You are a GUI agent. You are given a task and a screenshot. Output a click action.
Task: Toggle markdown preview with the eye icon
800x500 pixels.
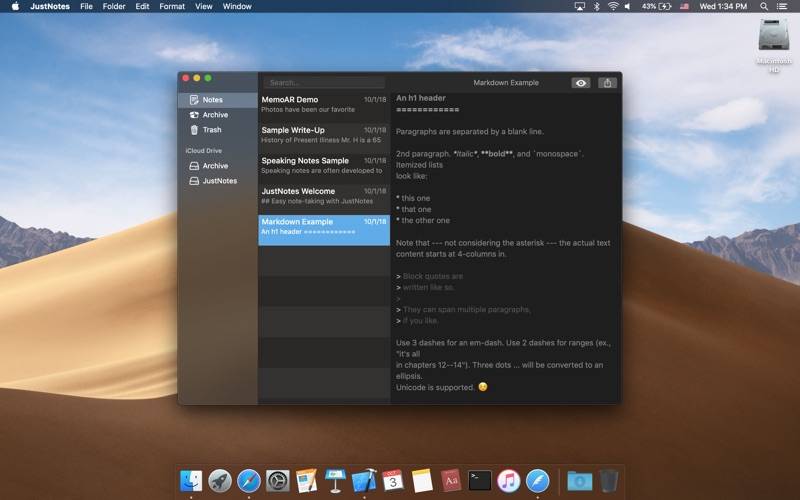581,83
